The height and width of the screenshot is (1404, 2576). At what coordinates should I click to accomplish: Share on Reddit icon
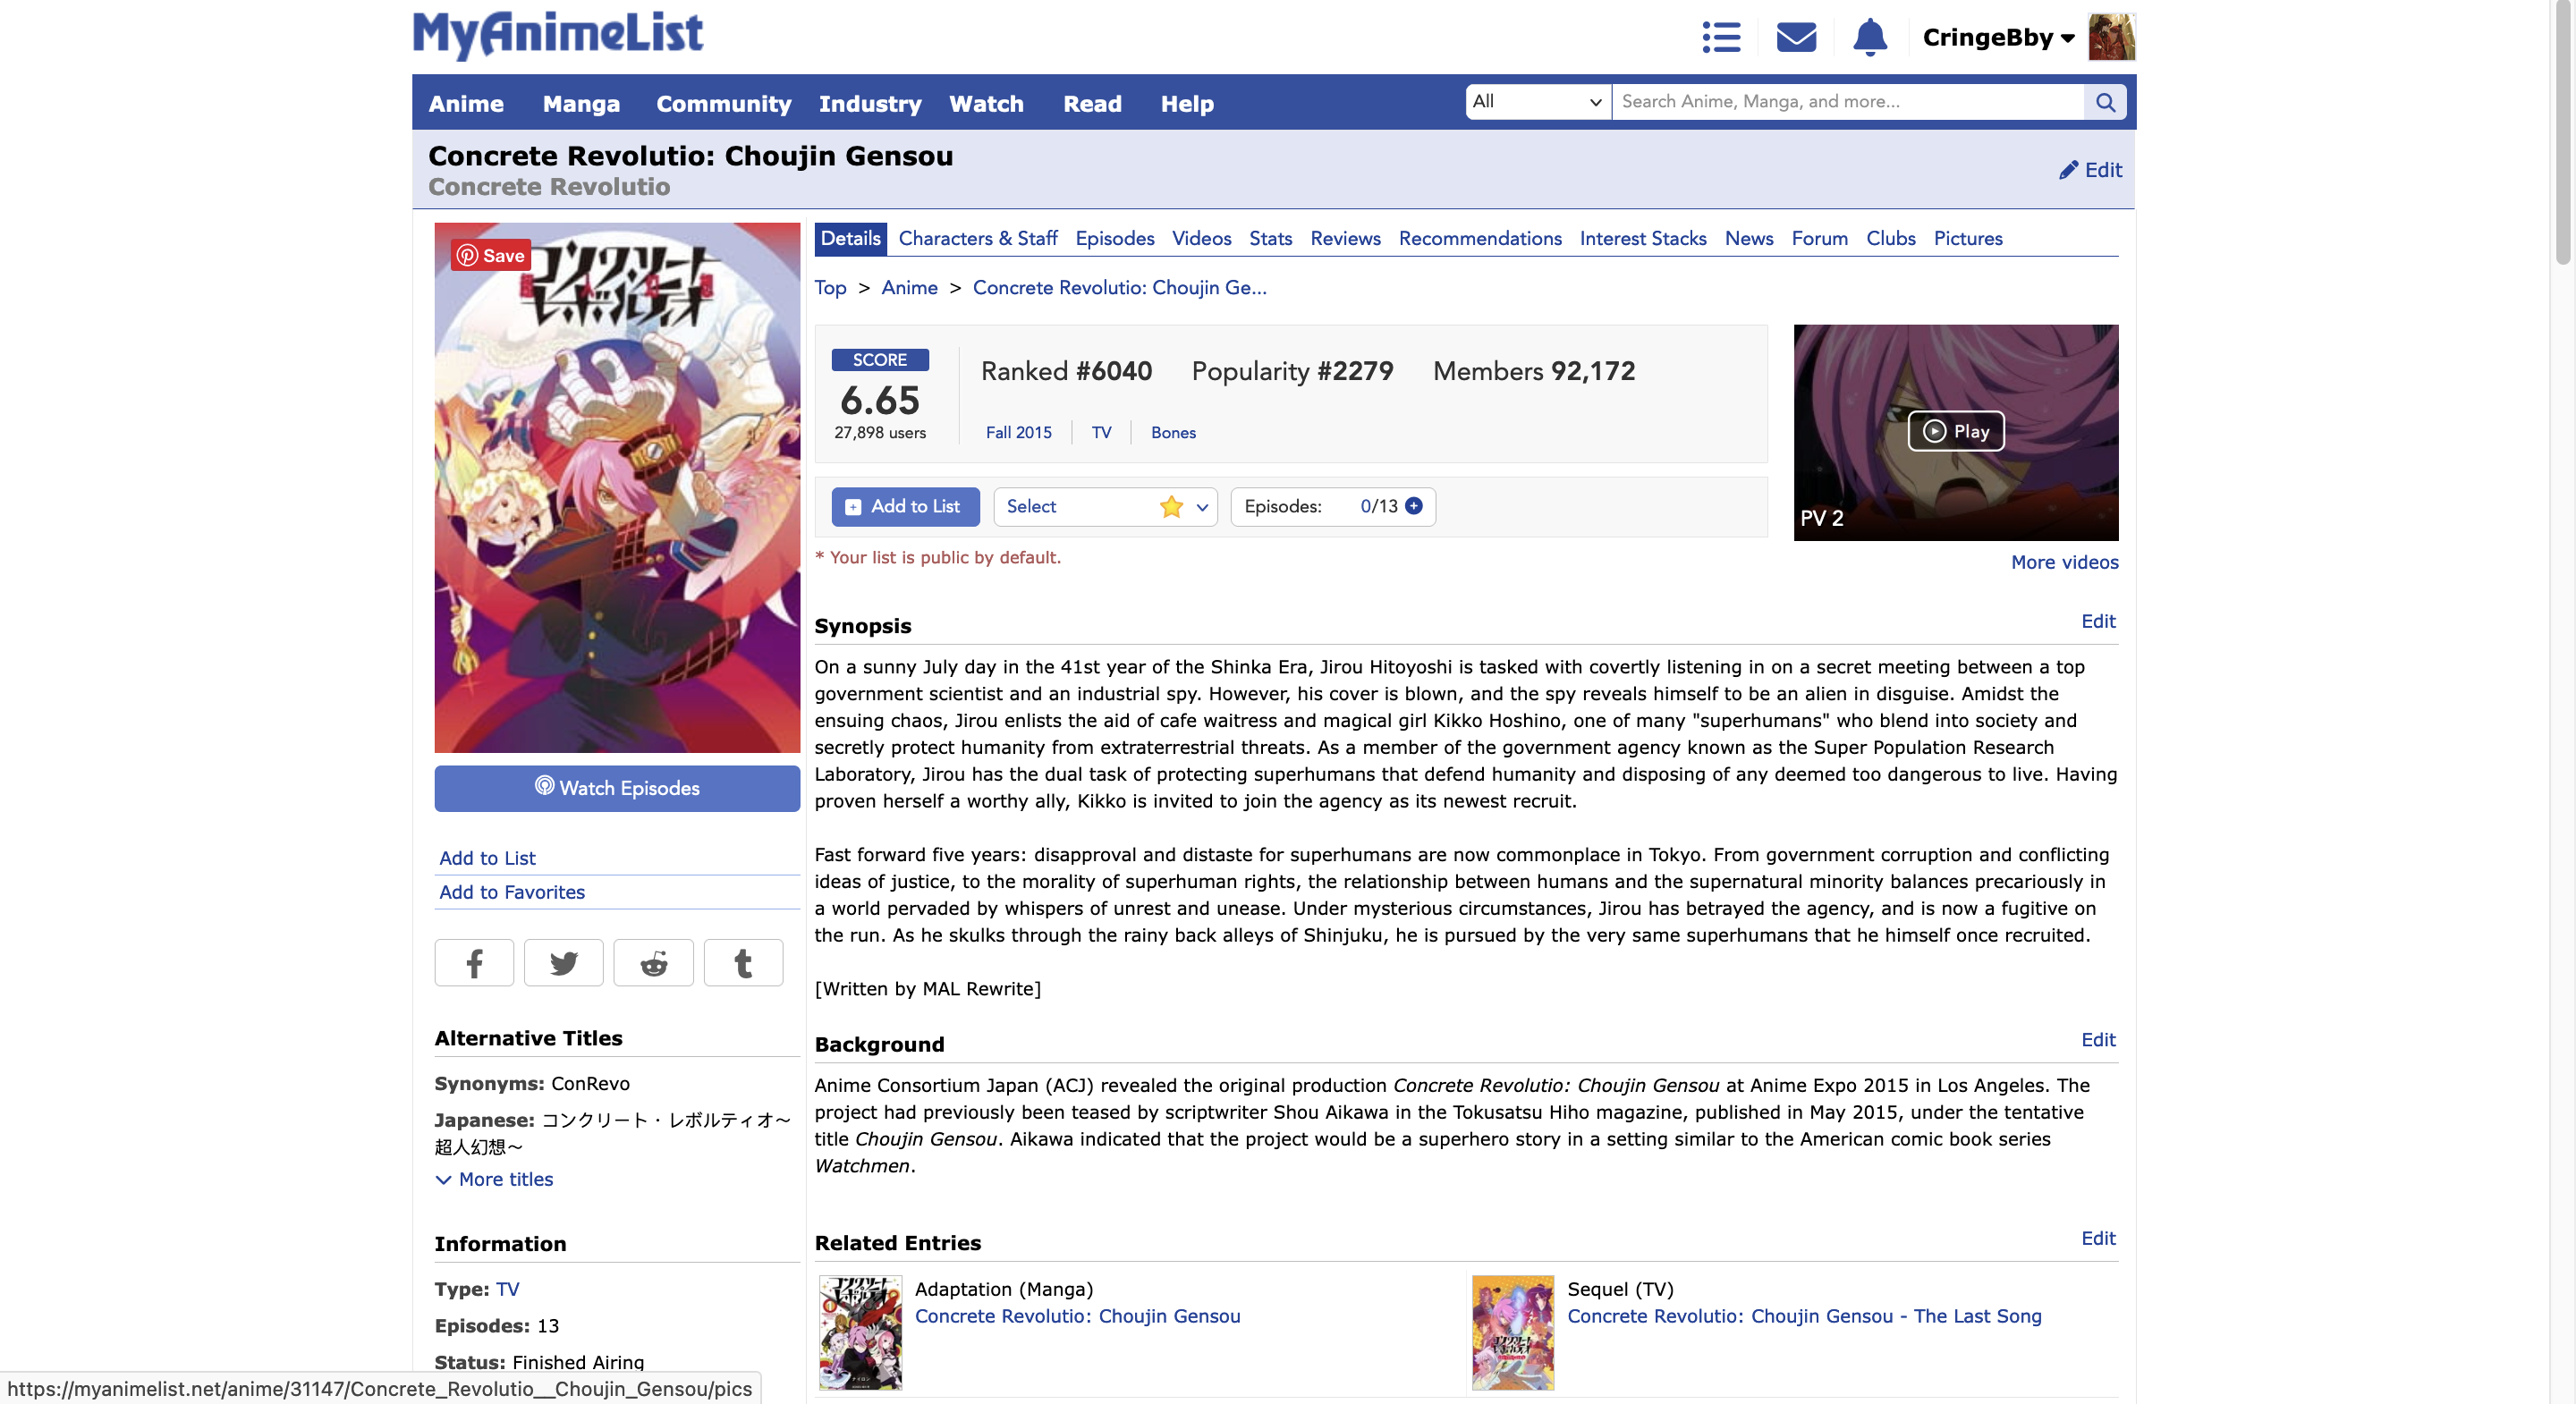click(653, 963)
